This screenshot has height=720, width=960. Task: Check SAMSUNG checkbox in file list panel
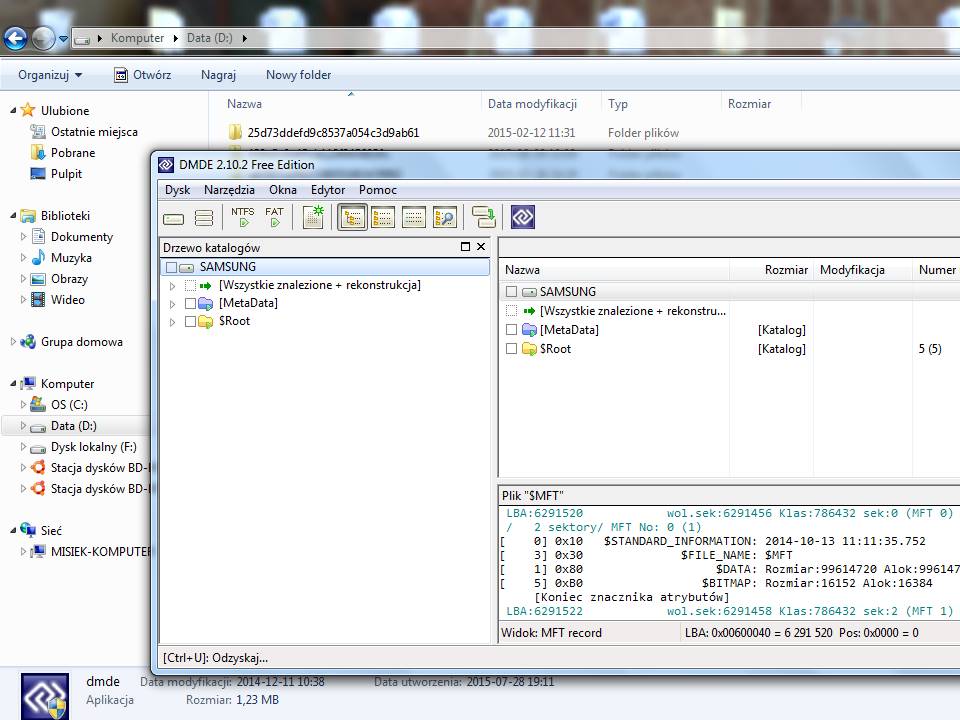click(512, 292)
